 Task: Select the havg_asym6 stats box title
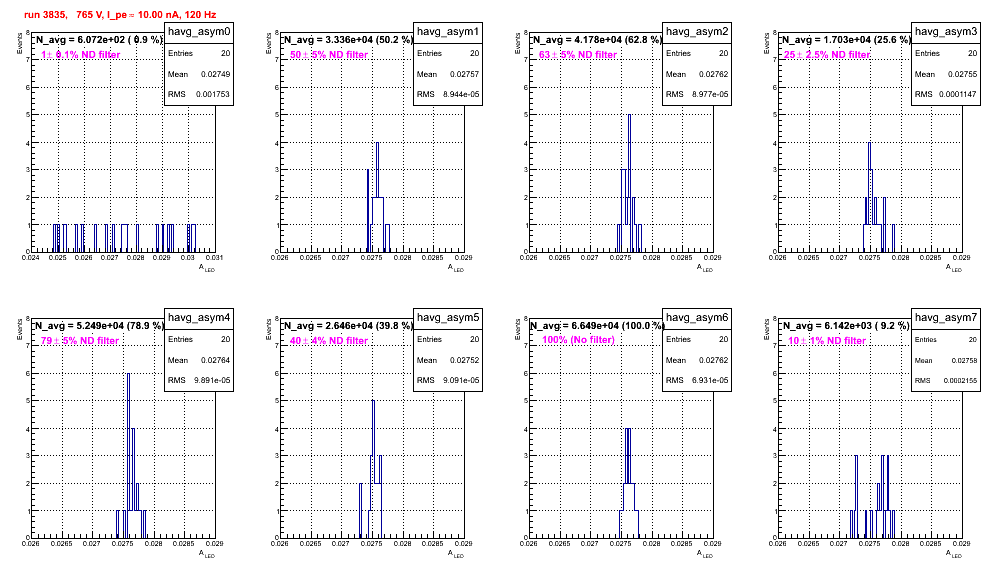pyautogui.click(x=697, y=318)
